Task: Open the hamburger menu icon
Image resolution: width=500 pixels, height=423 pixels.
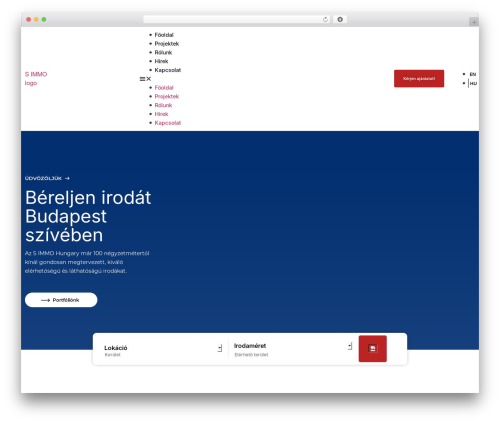Action: point(142,79)
